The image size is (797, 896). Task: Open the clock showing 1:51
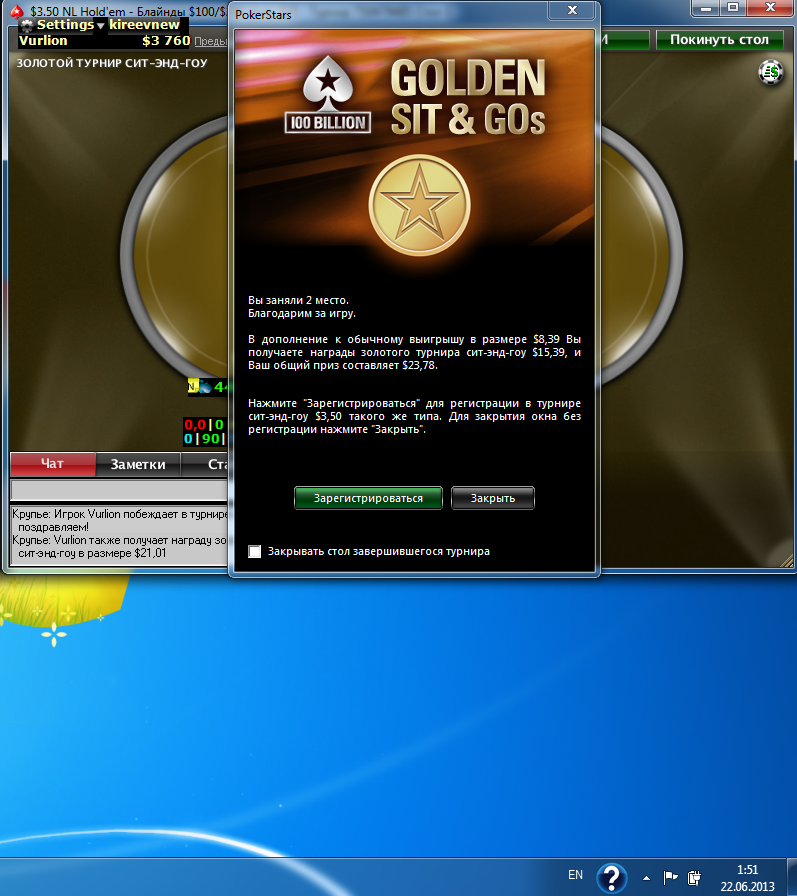746,877
